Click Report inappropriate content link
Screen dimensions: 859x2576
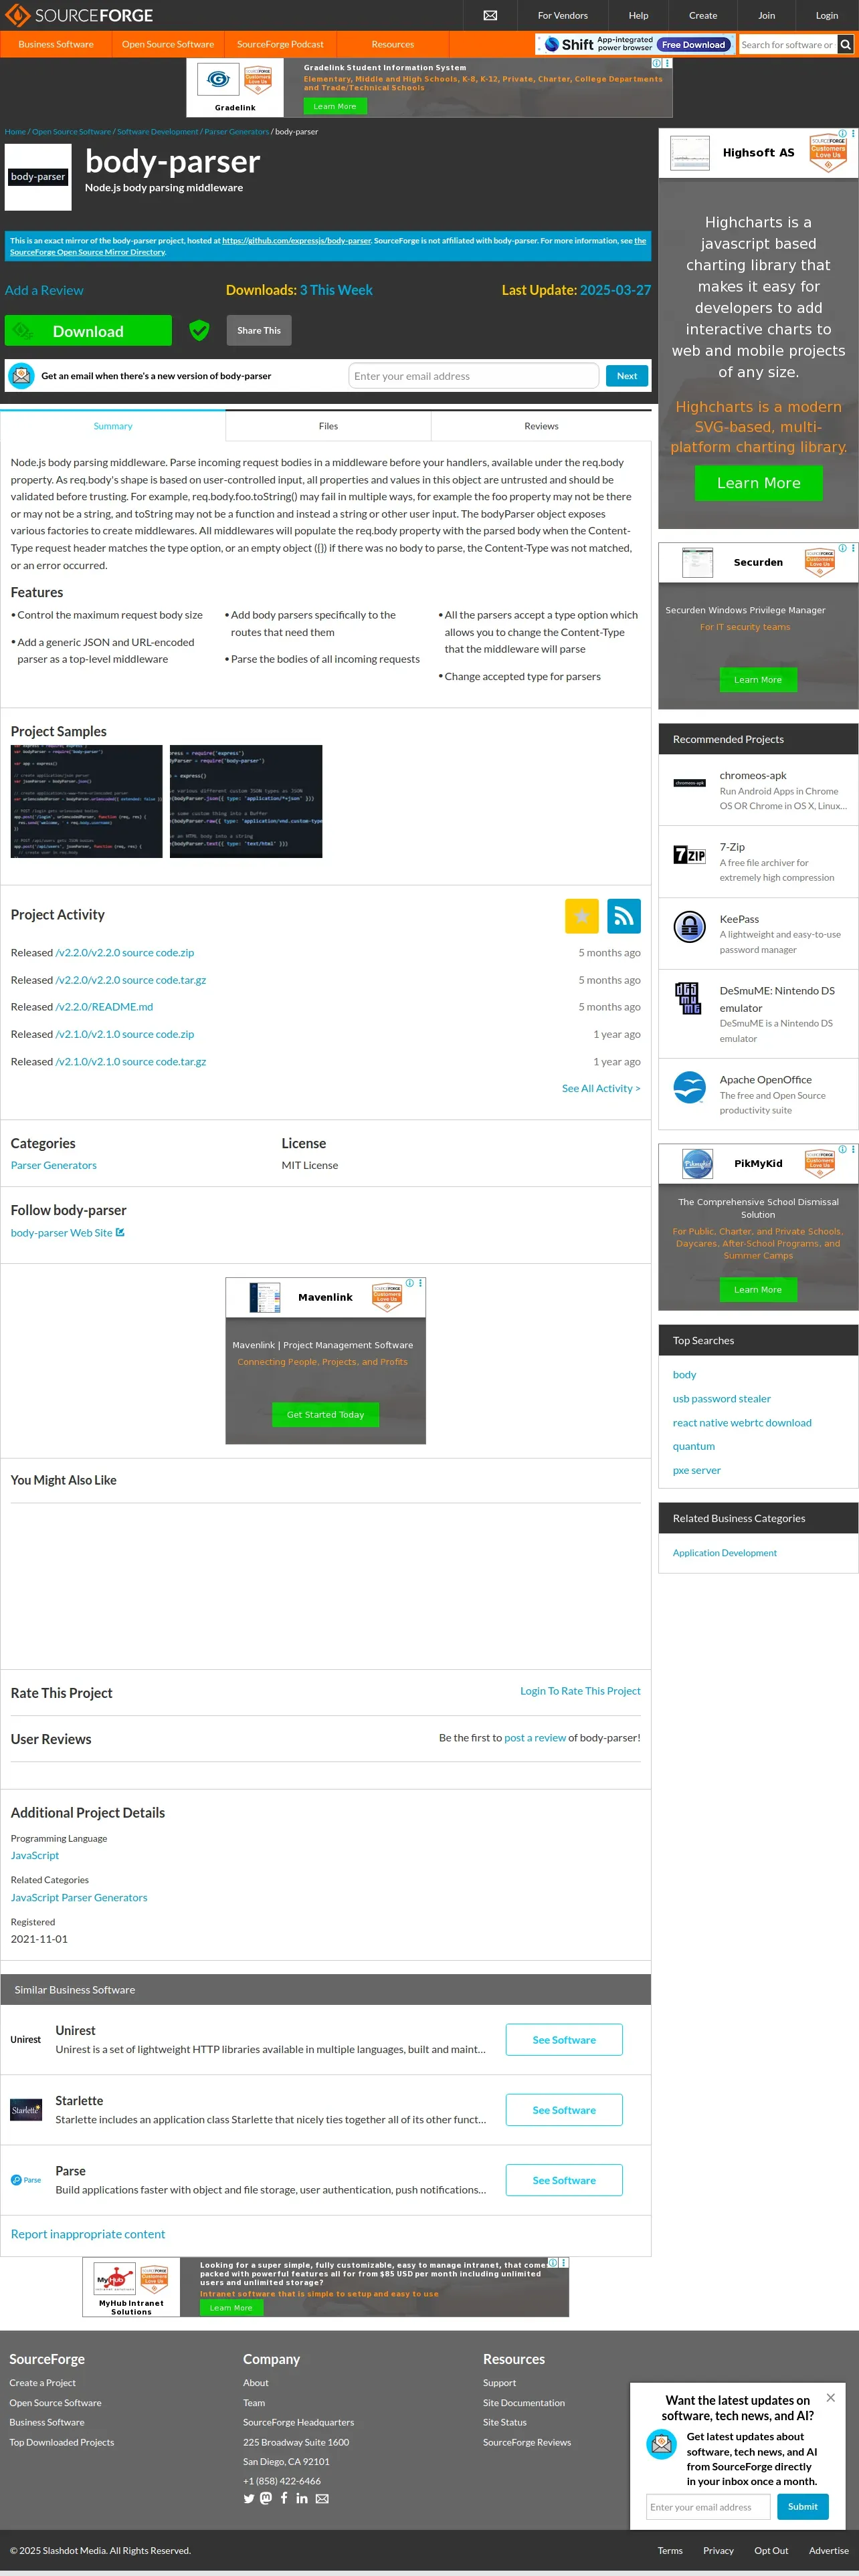pos(88,2234)
